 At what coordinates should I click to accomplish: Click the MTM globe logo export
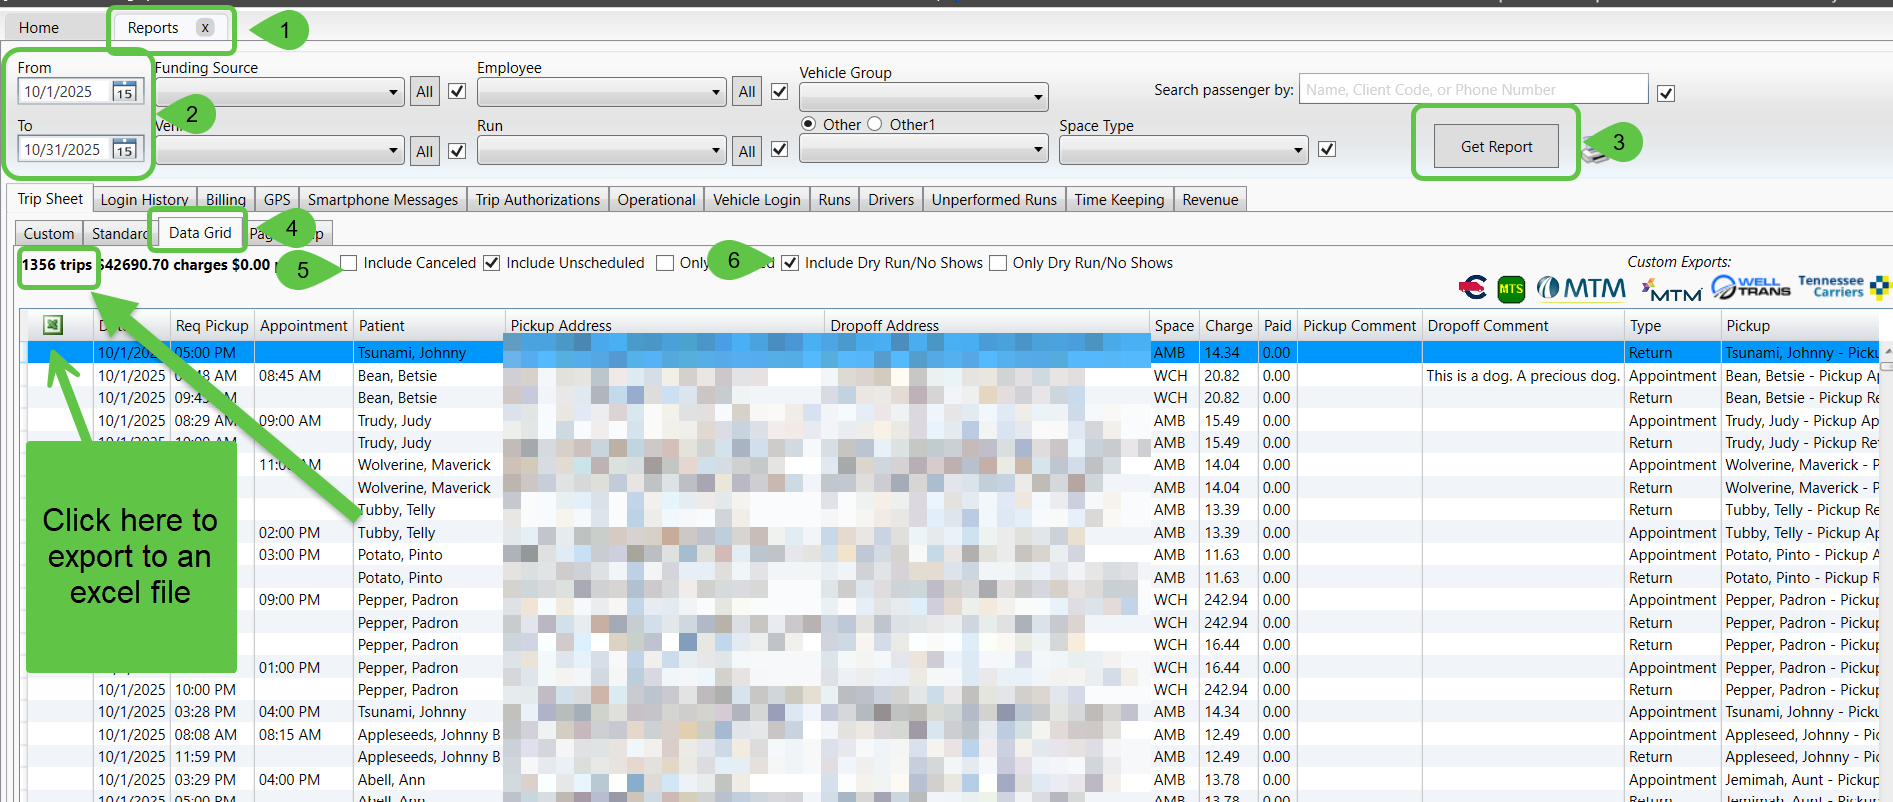coord(1580,288)
